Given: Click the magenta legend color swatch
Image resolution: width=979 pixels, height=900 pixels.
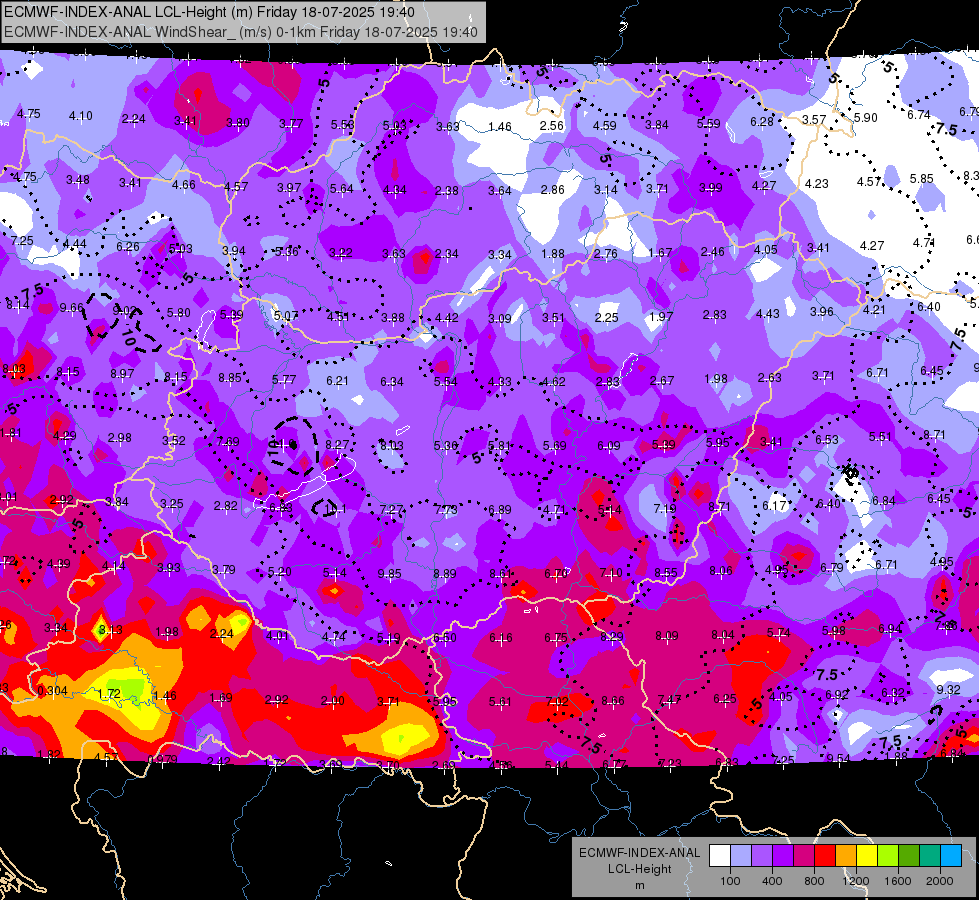Looking at the screenshot, I should (x=804, y=856).
